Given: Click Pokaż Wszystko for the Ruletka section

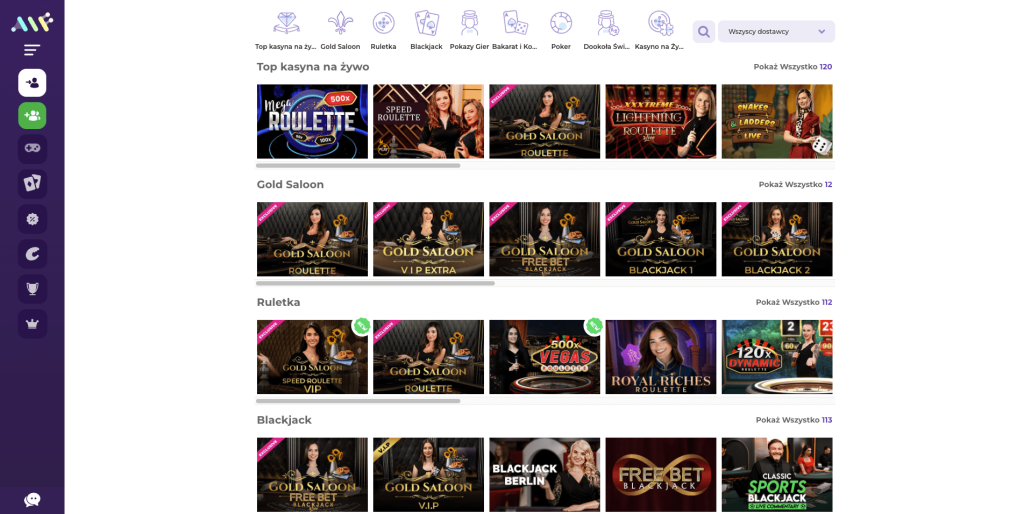Looking at the screenshot, I should 793,302.
